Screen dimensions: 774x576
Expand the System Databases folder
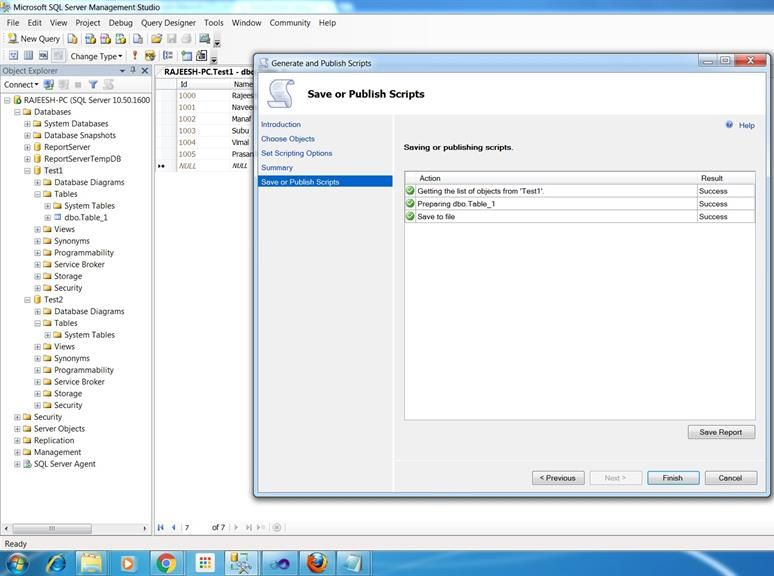27,123
